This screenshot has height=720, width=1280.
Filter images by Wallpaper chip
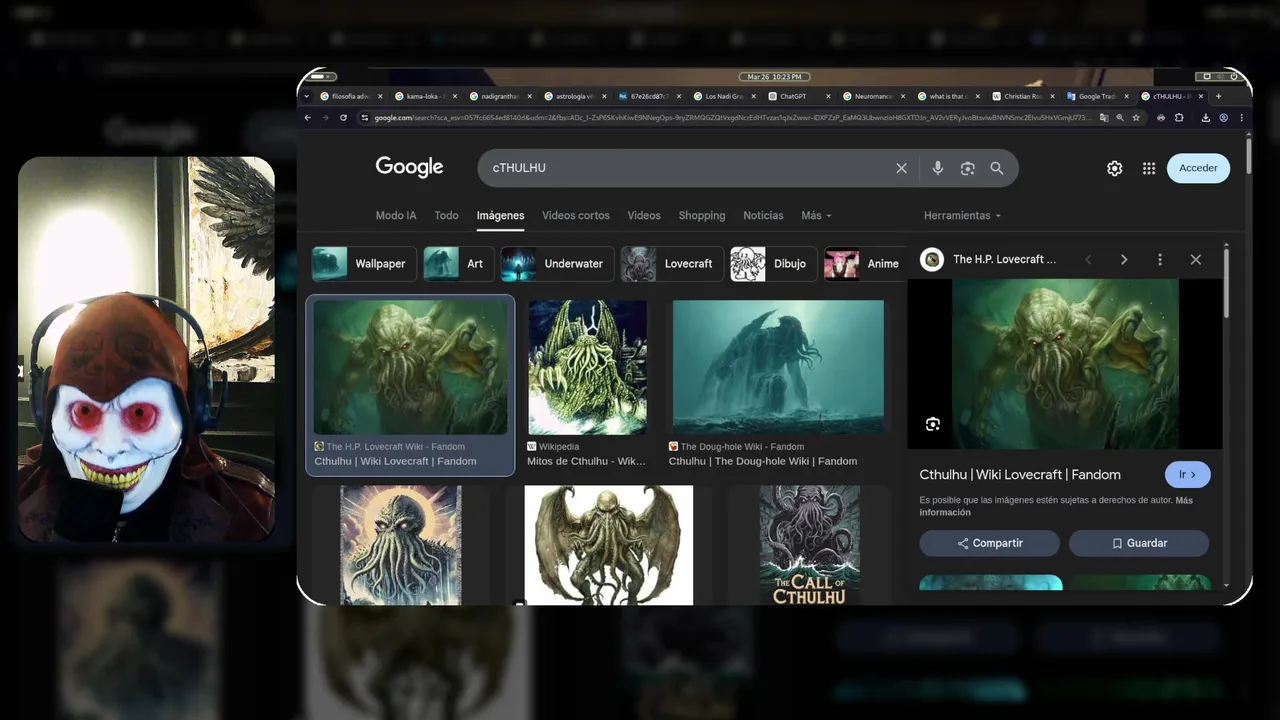pyautogui.click(x=364, y=264)
